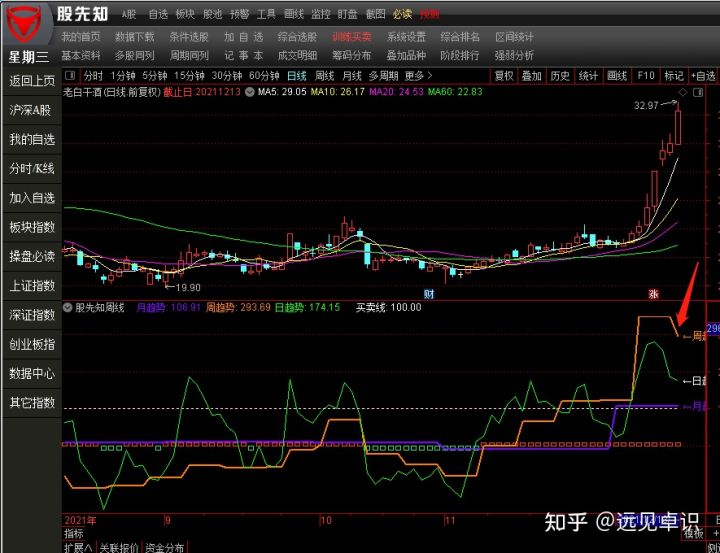Open the 自选 menu
The image size is (720, 553).
pyautogui.click(x=158, y=14)
